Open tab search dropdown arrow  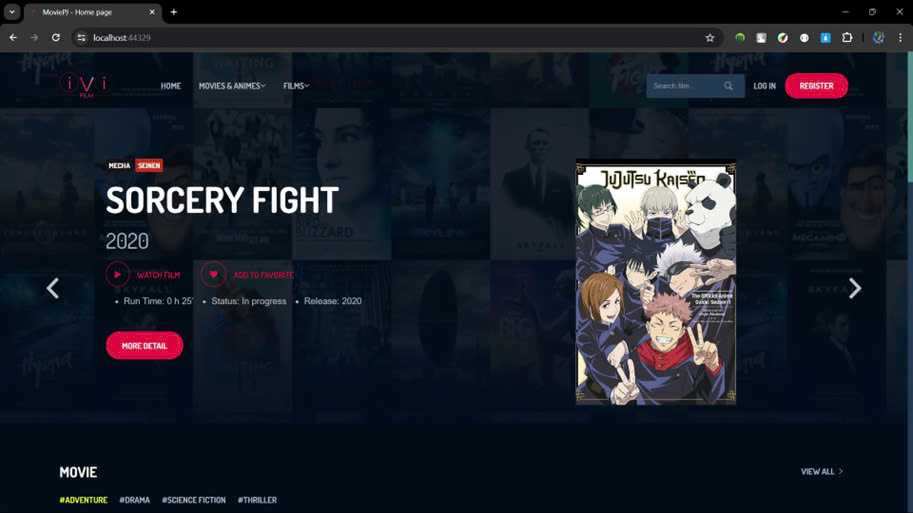tap(12, 12)
